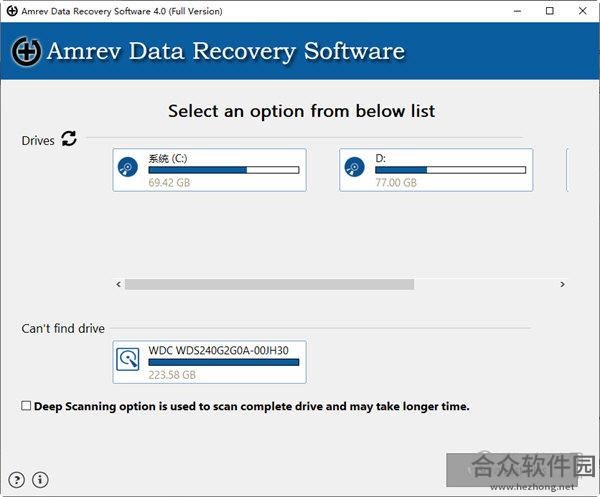The image size is (600, 497).
Task: Maximize the Amrev window
Action: [x=549, y=11]
